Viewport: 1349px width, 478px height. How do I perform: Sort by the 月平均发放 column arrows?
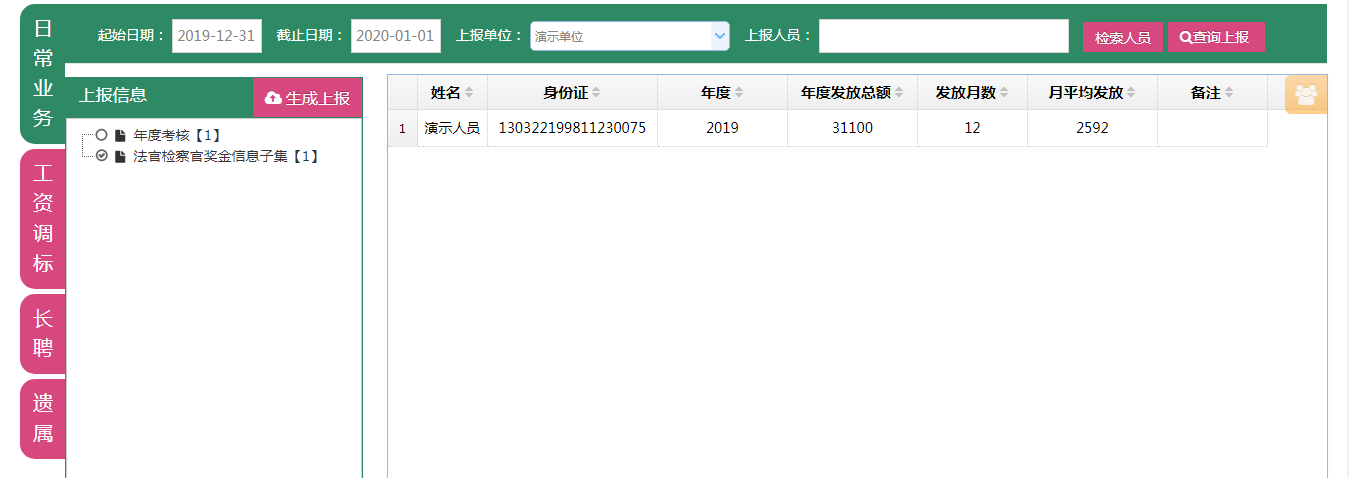click(x=1131, y=93)
